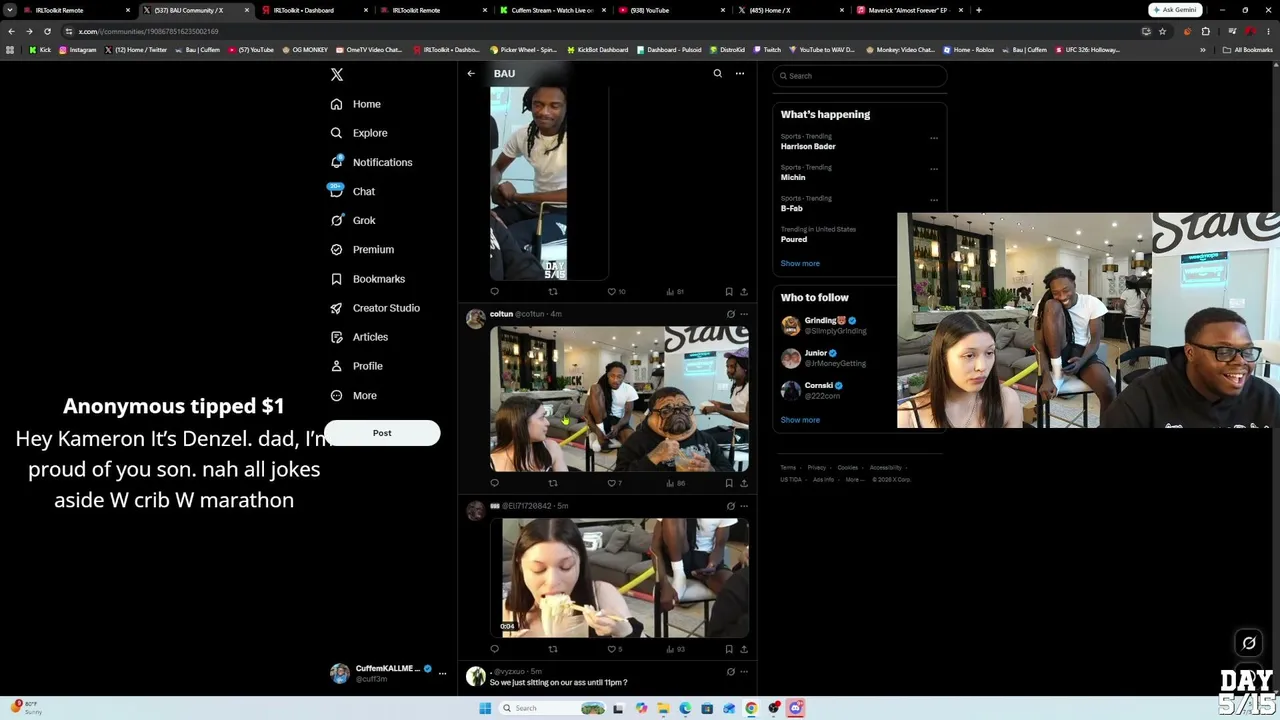The image size is (1280, 720).
Task: Bookmark the @Eli71720842 video post
Action: pyautogui.click(x=729, y=649)
